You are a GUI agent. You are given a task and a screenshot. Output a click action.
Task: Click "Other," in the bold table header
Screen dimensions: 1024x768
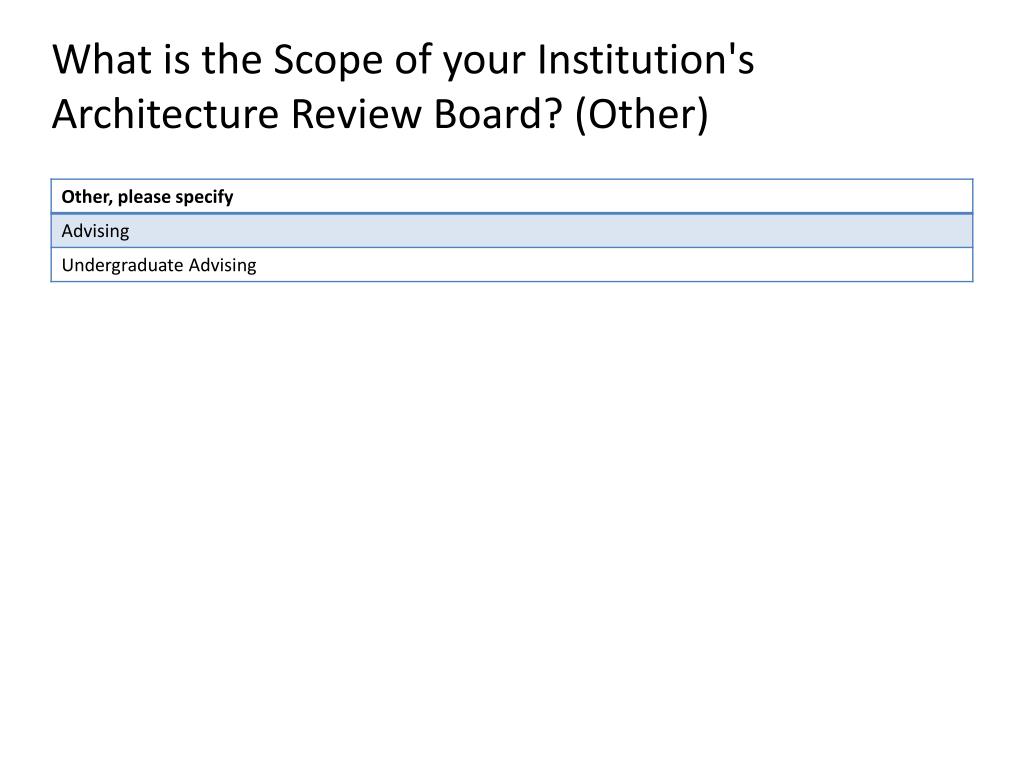pos(87,197)
